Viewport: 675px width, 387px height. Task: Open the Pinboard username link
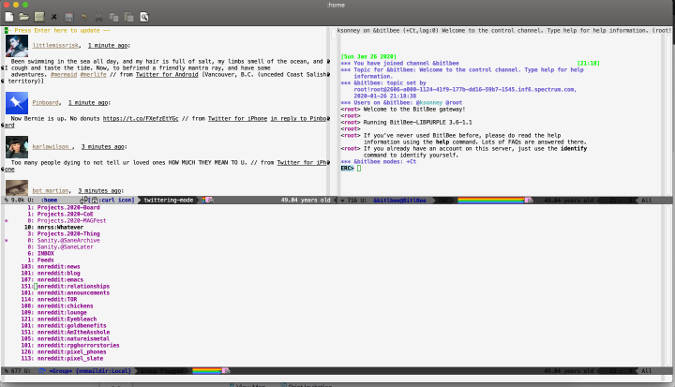point(46,102)
